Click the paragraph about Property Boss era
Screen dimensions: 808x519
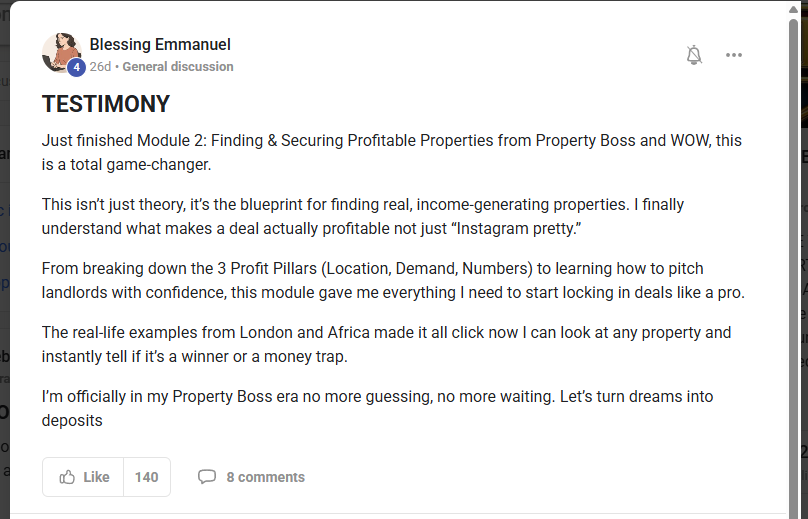click(x=377, y=408)
